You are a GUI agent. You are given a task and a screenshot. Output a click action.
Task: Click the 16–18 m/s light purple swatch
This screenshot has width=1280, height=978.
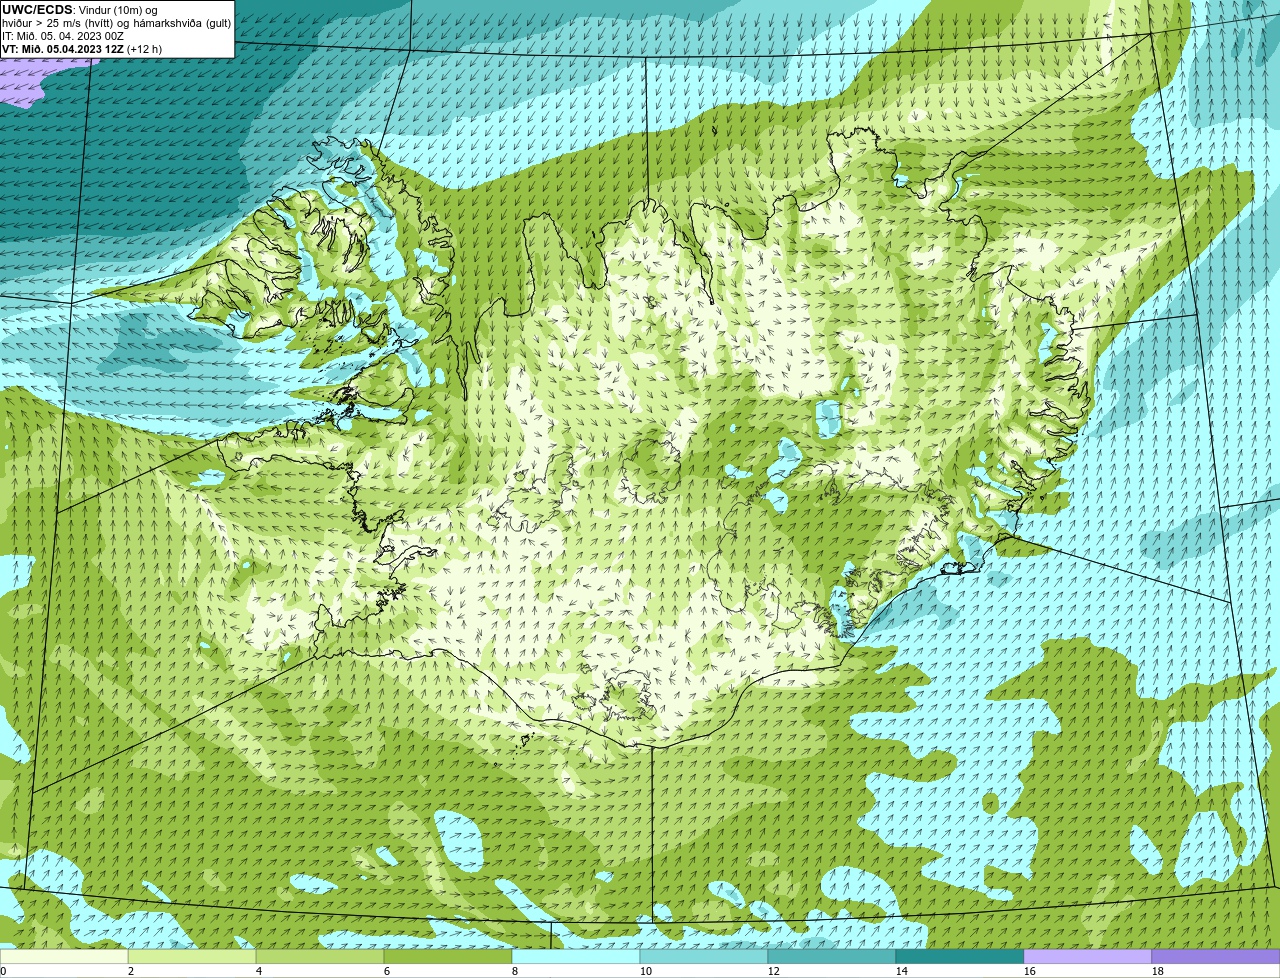[1088, 957]
